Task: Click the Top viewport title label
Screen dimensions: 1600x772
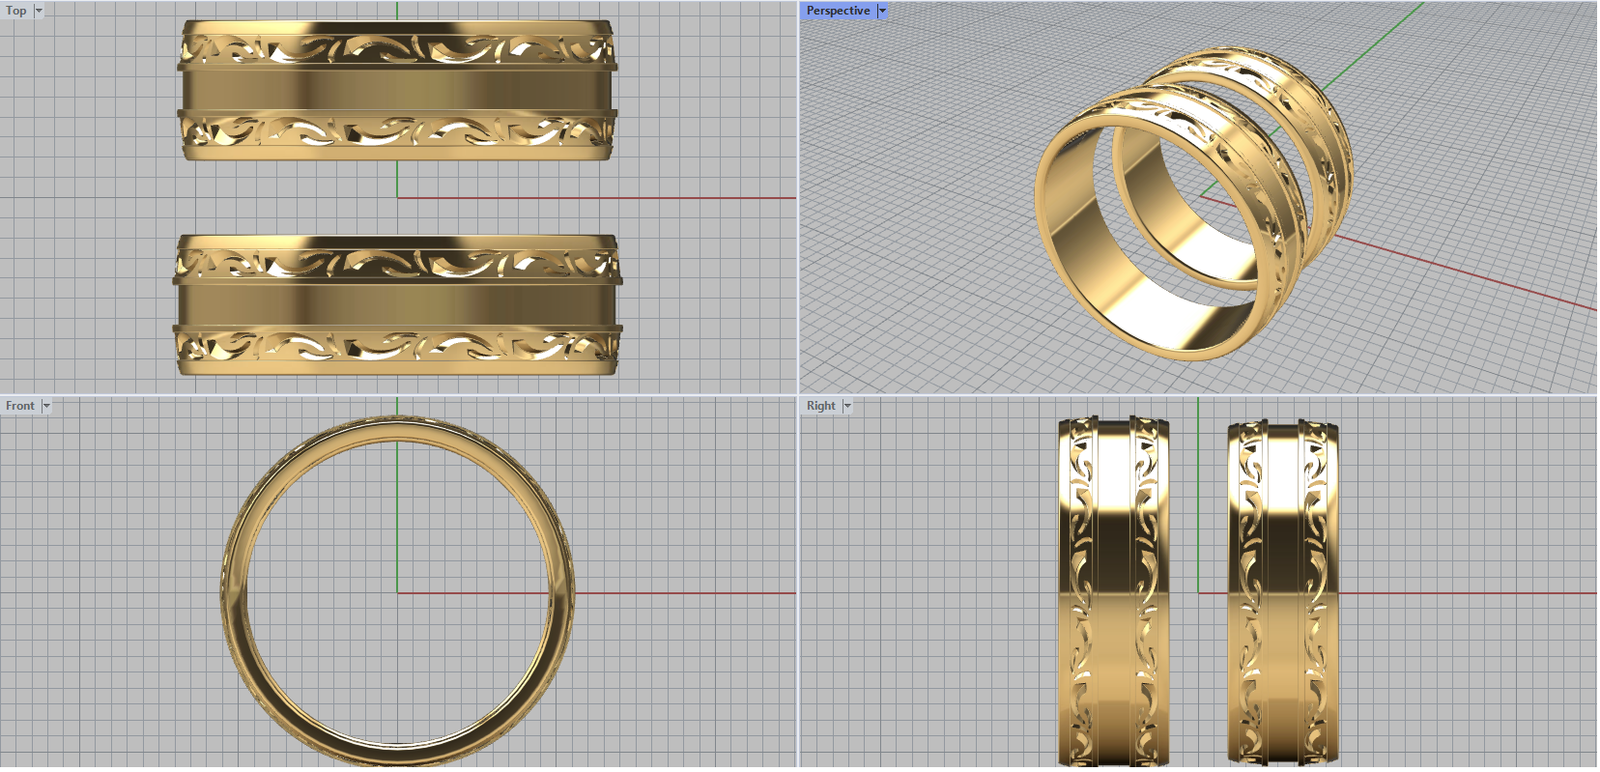Action: click(x=16, y=11)
